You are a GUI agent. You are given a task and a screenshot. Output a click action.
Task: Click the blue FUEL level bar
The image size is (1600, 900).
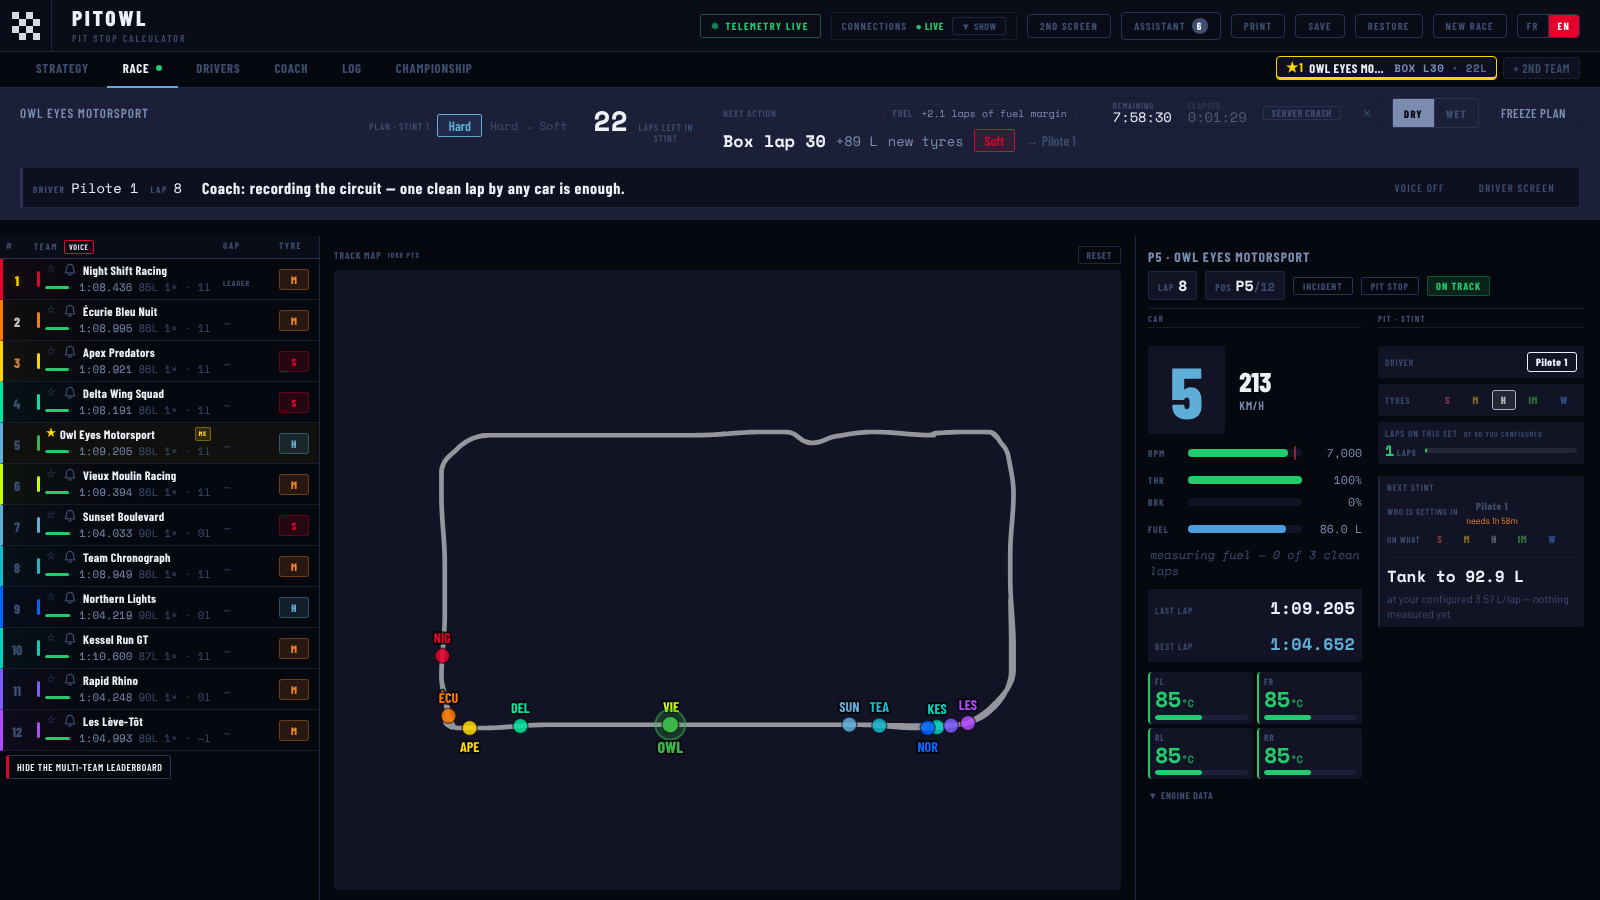click(1245, 529)
